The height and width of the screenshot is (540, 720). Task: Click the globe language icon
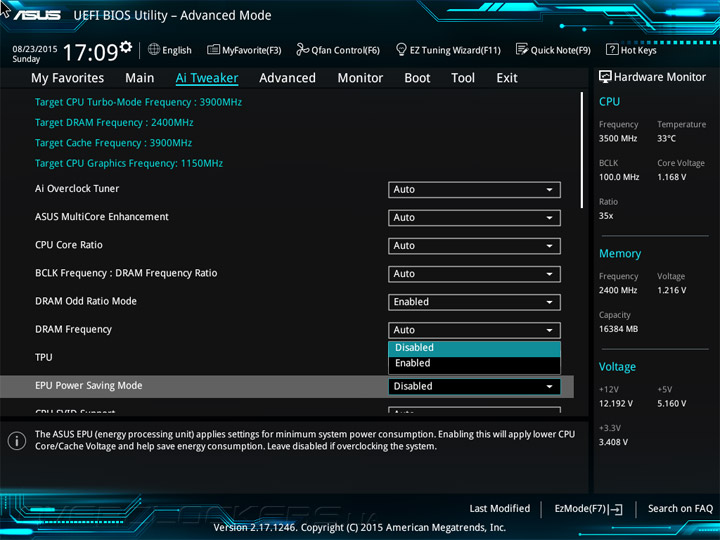tap(154, 49)
